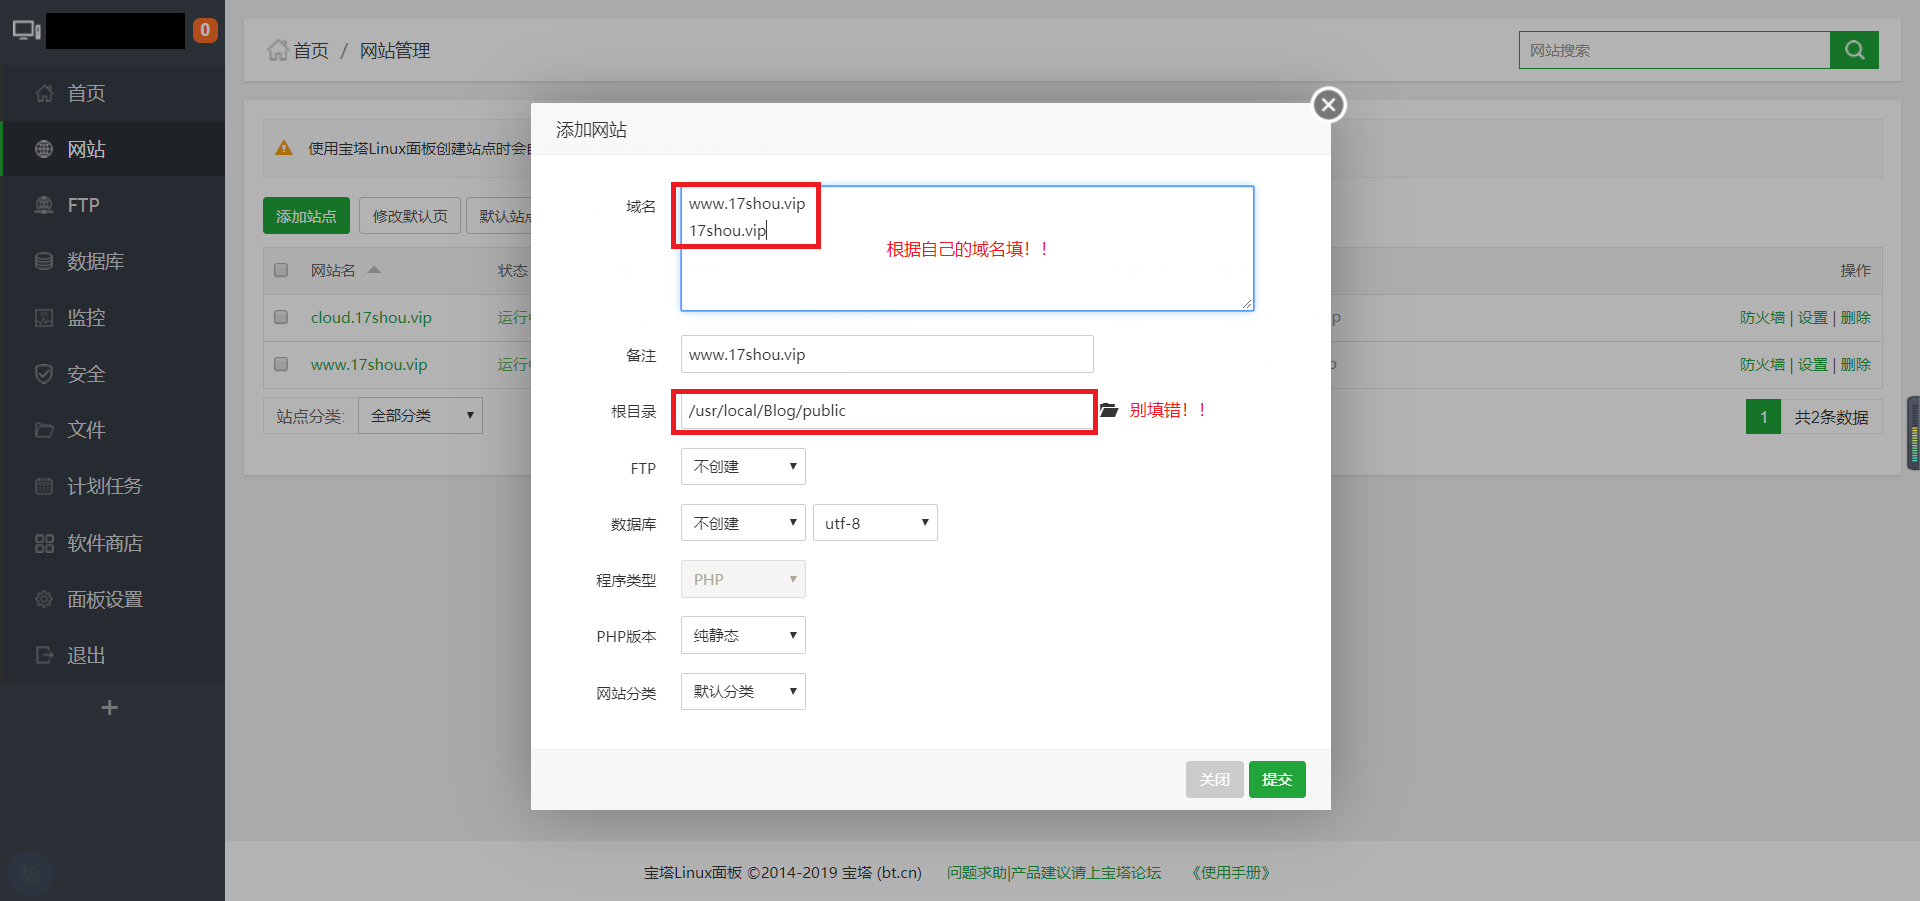Screen dimensions: 1920x901
Task: Click the home icon in breadcrumb
Action: pos(277,50)
